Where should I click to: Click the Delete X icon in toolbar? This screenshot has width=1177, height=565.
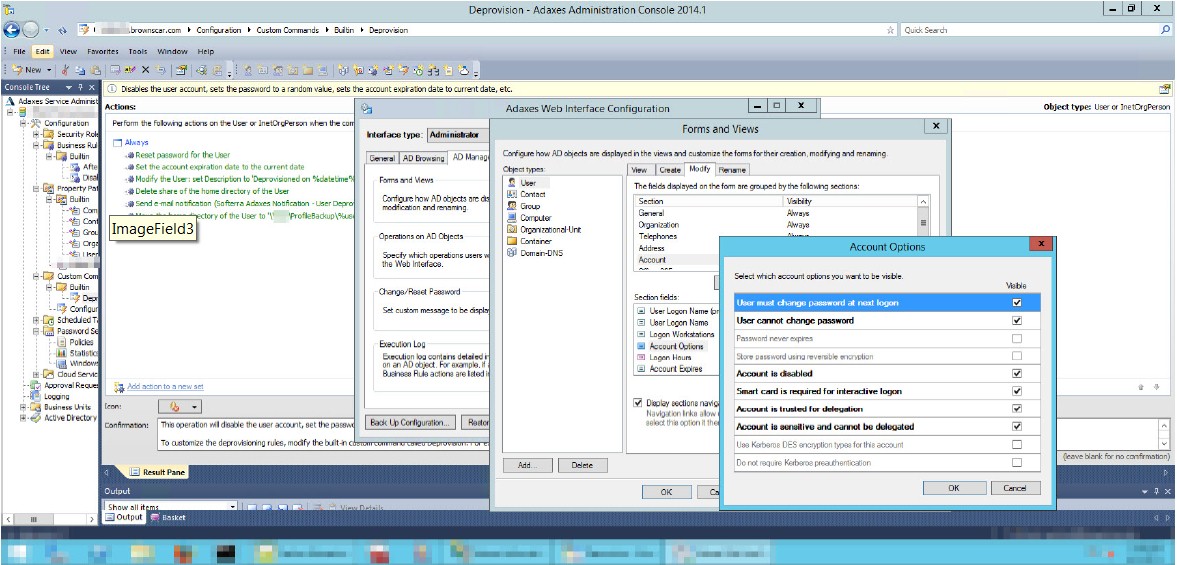145,70
